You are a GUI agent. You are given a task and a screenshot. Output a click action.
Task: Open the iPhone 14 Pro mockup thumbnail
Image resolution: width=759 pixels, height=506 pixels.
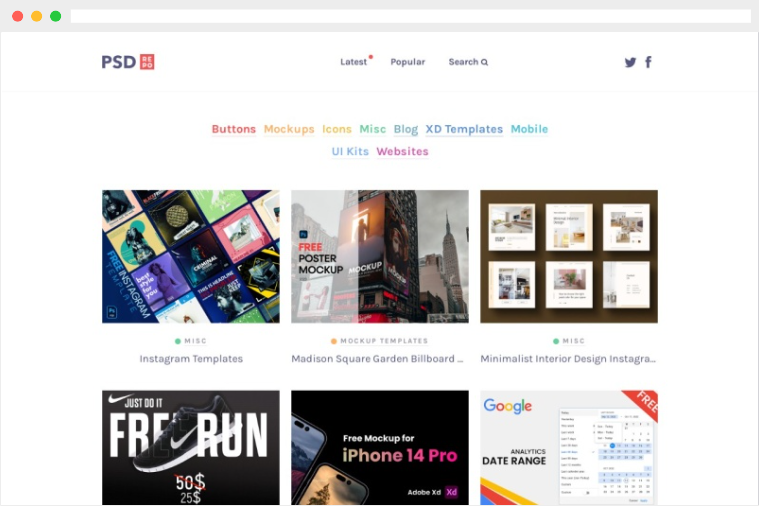click(x=380, y=447)
